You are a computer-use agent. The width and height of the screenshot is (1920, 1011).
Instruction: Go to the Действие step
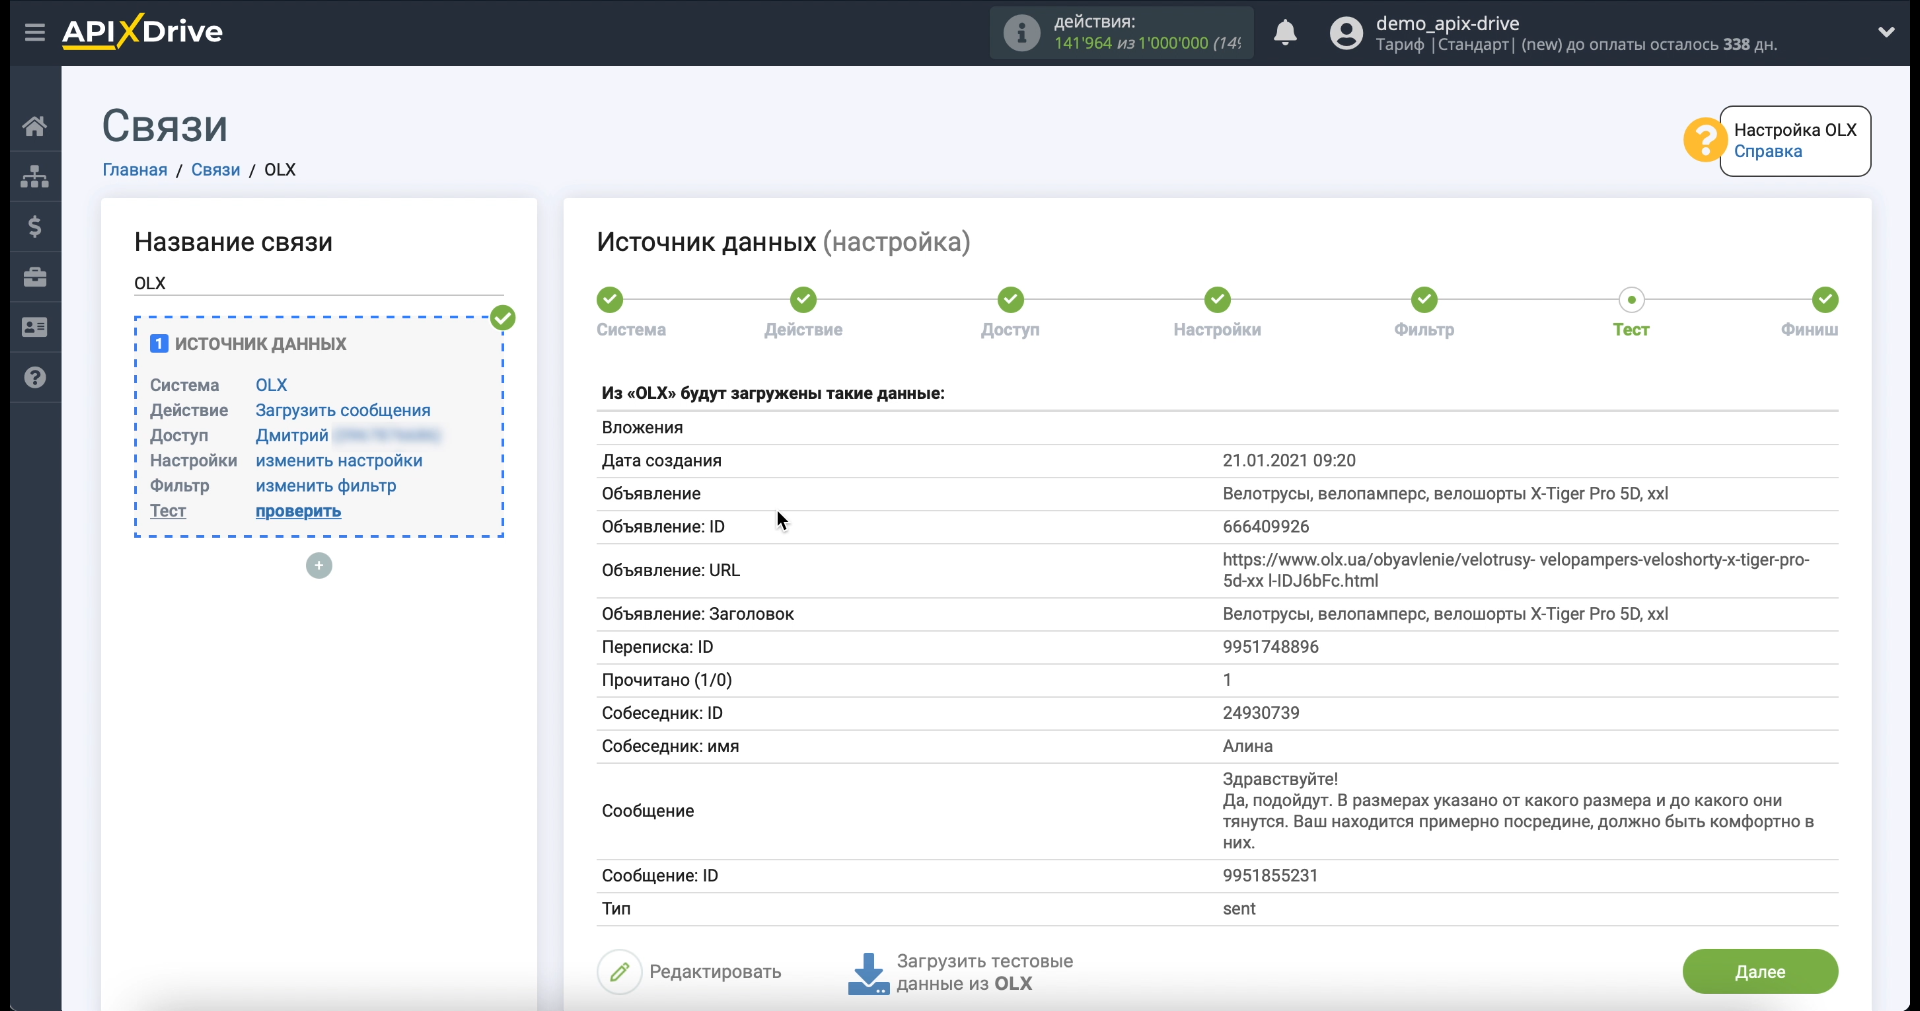[x=803, y=300]
